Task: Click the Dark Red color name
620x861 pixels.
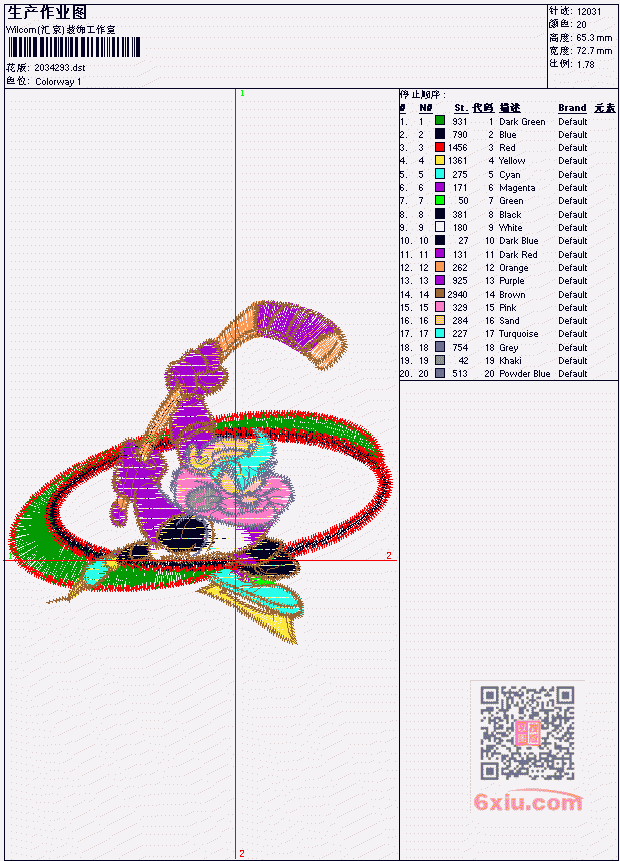Action: tap(518, 255)
